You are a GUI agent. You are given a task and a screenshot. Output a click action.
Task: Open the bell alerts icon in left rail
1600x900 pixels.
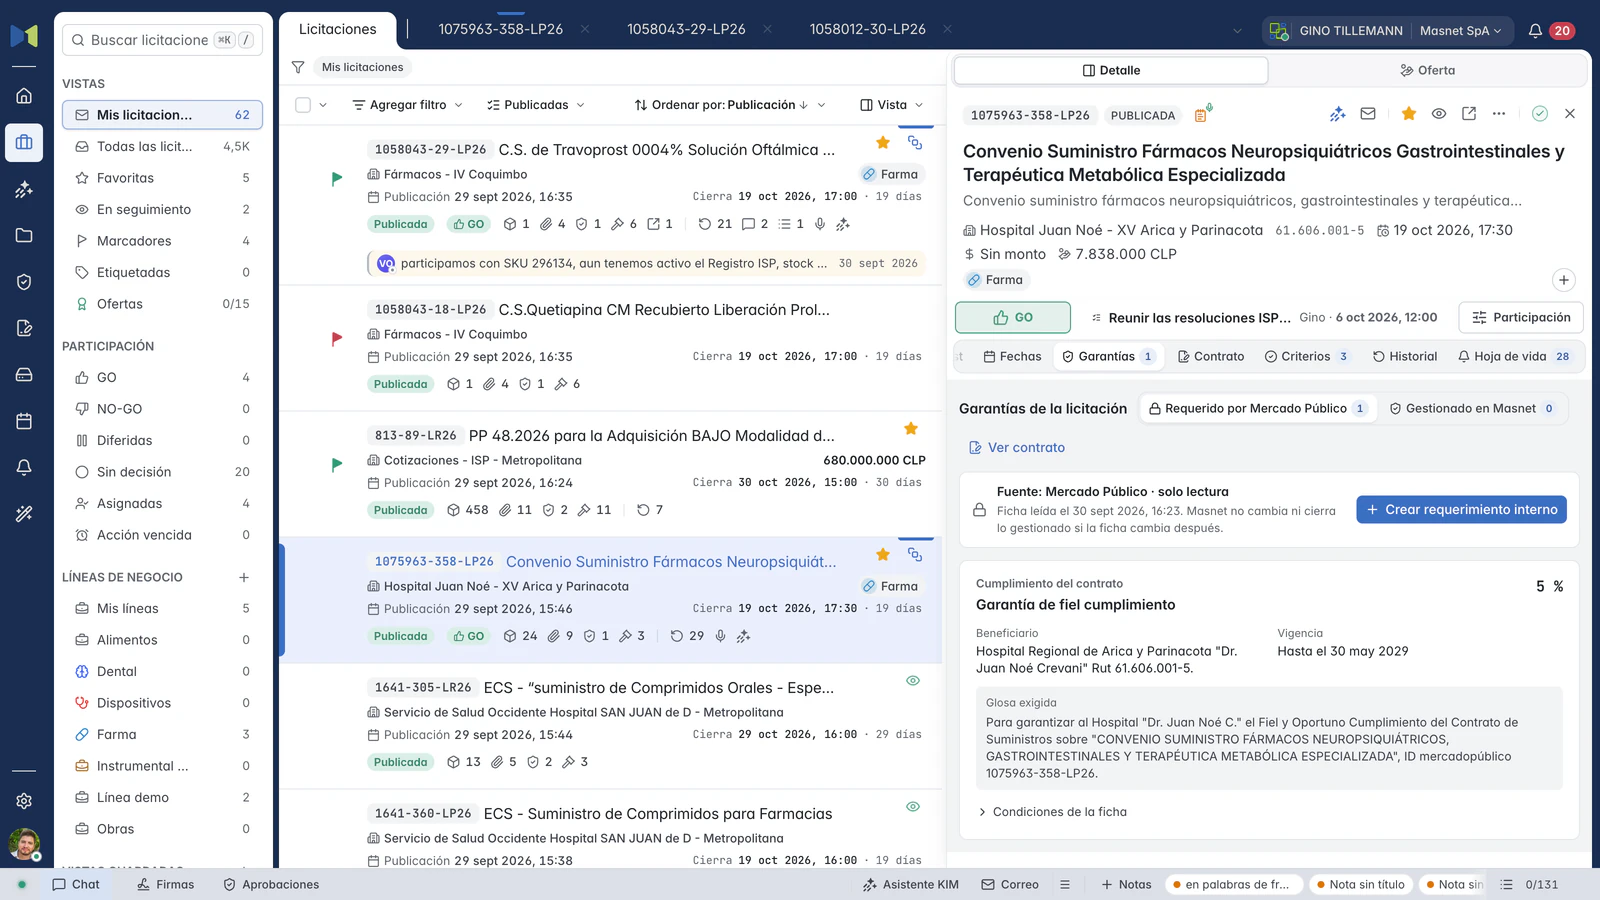[24, 467]
